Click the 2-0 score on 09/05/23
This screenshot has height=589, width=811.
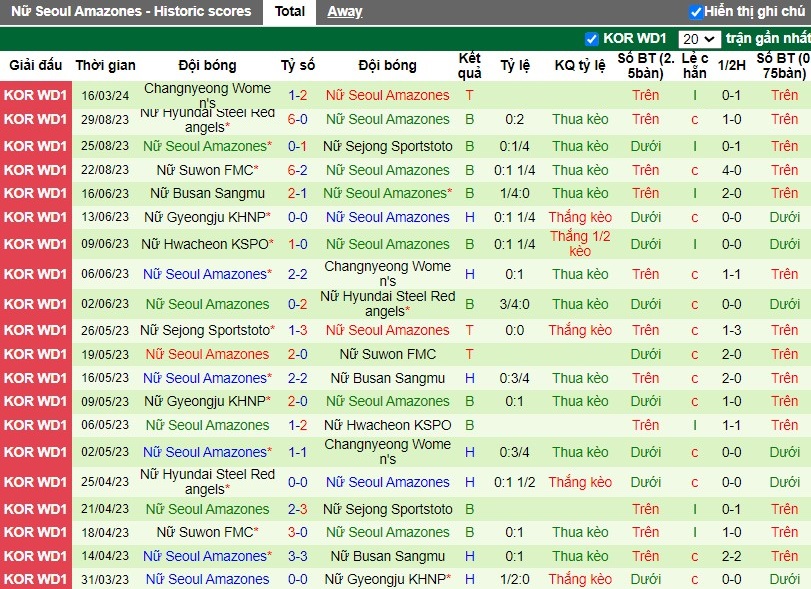297,401
